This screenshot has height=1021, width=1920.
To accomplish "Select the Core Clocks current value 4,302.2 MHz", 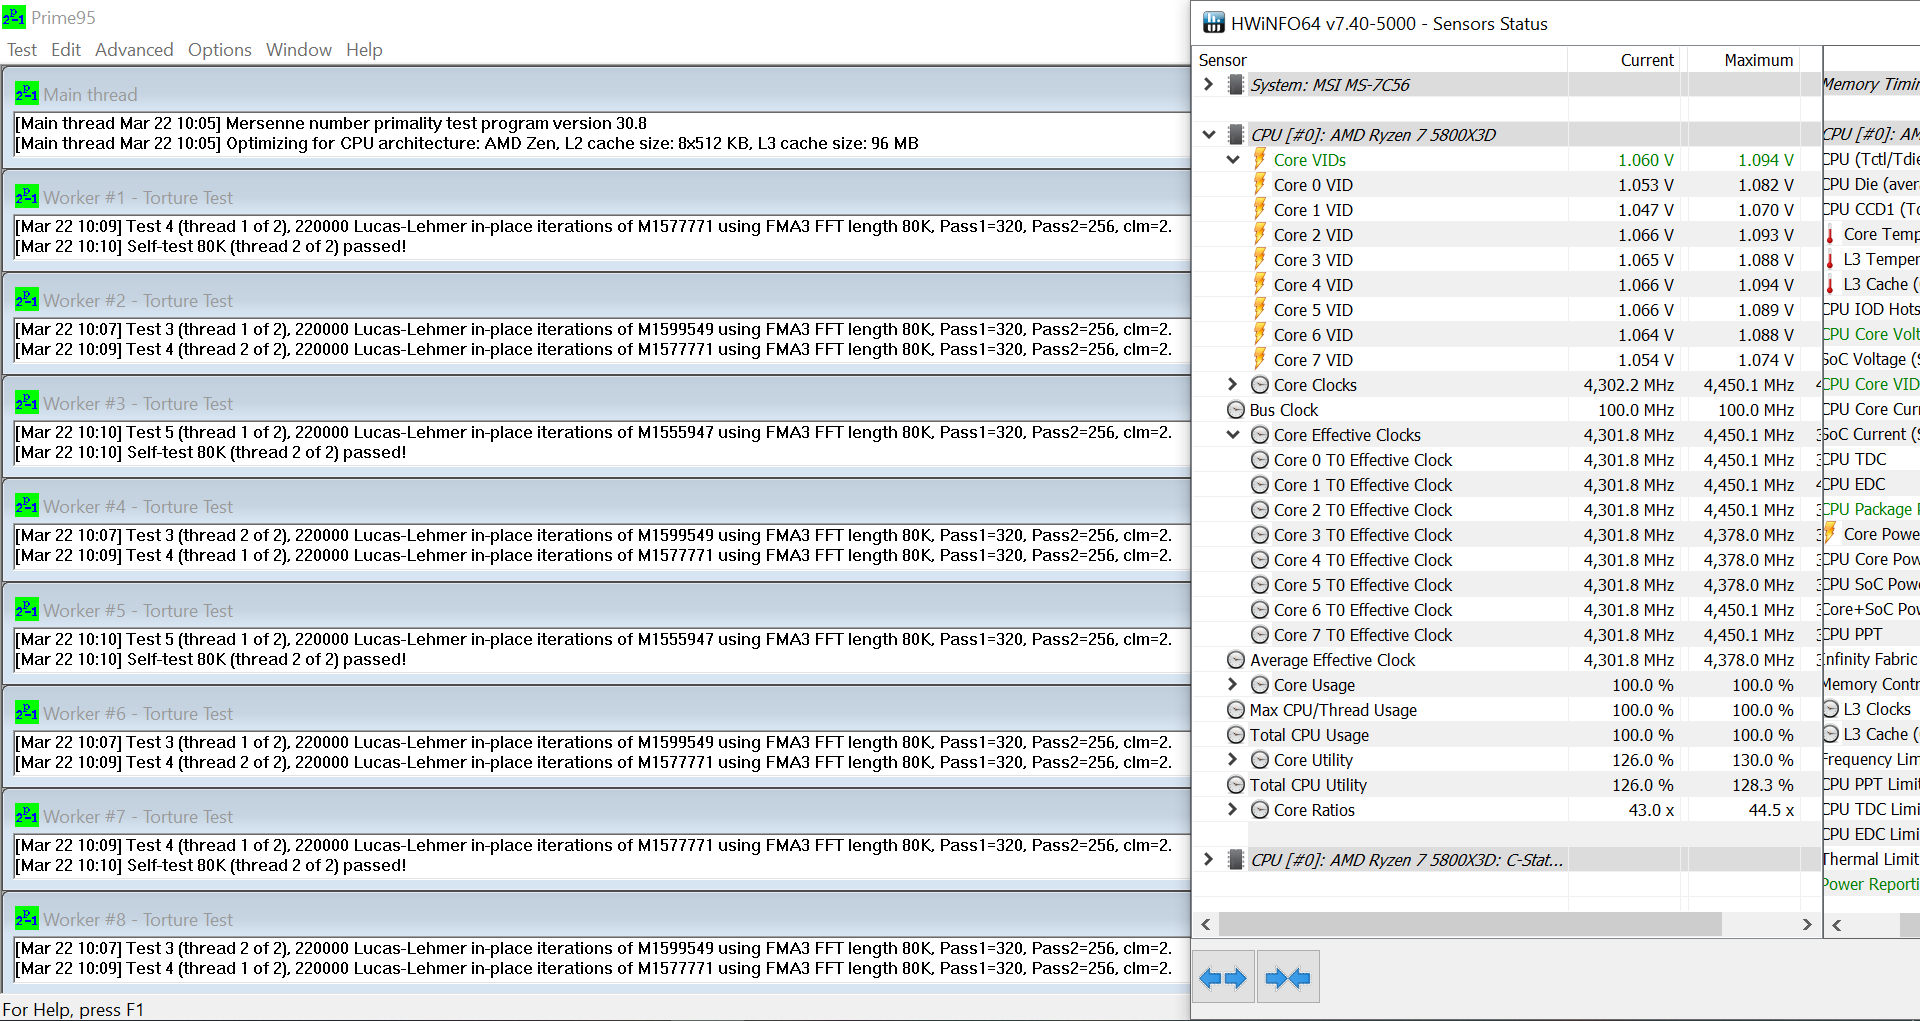I will [x=1629, y=385].
